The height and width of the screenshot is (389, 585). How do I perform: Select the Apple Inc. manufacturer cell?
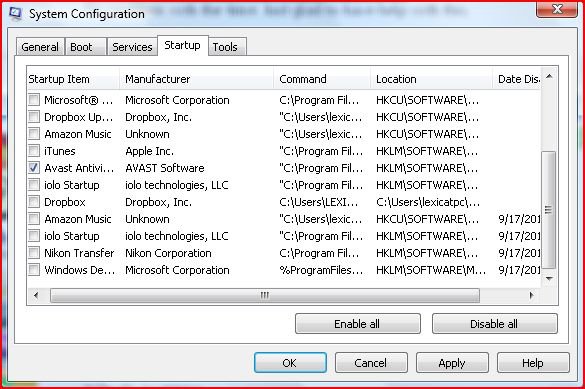pos(149,151)
